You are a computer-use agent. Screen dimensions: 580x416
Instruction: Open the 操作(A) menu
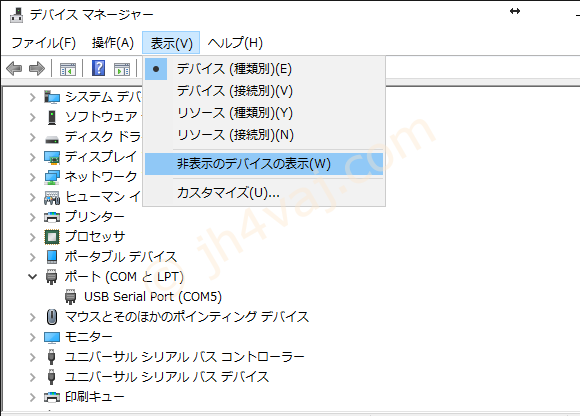(112, 43)
